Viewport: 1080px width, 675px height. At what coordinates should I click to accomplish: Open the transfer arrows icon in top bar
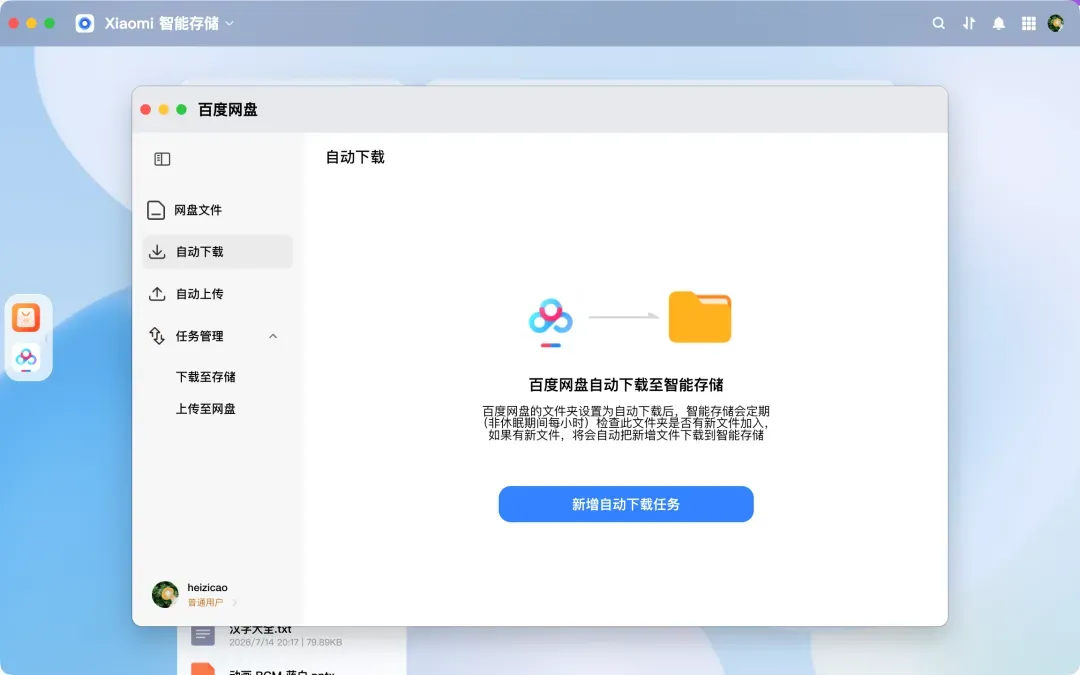tap(968, 23)
